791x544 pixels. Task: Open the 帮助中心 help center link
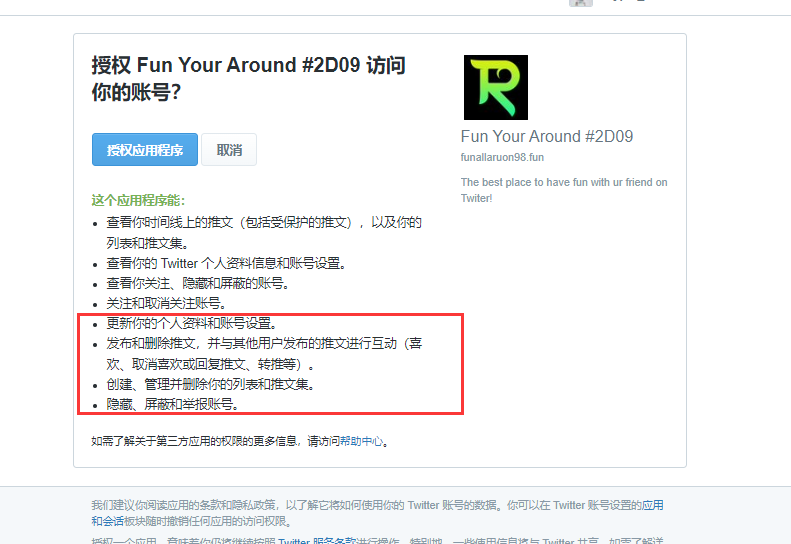[x=361, y=441]
